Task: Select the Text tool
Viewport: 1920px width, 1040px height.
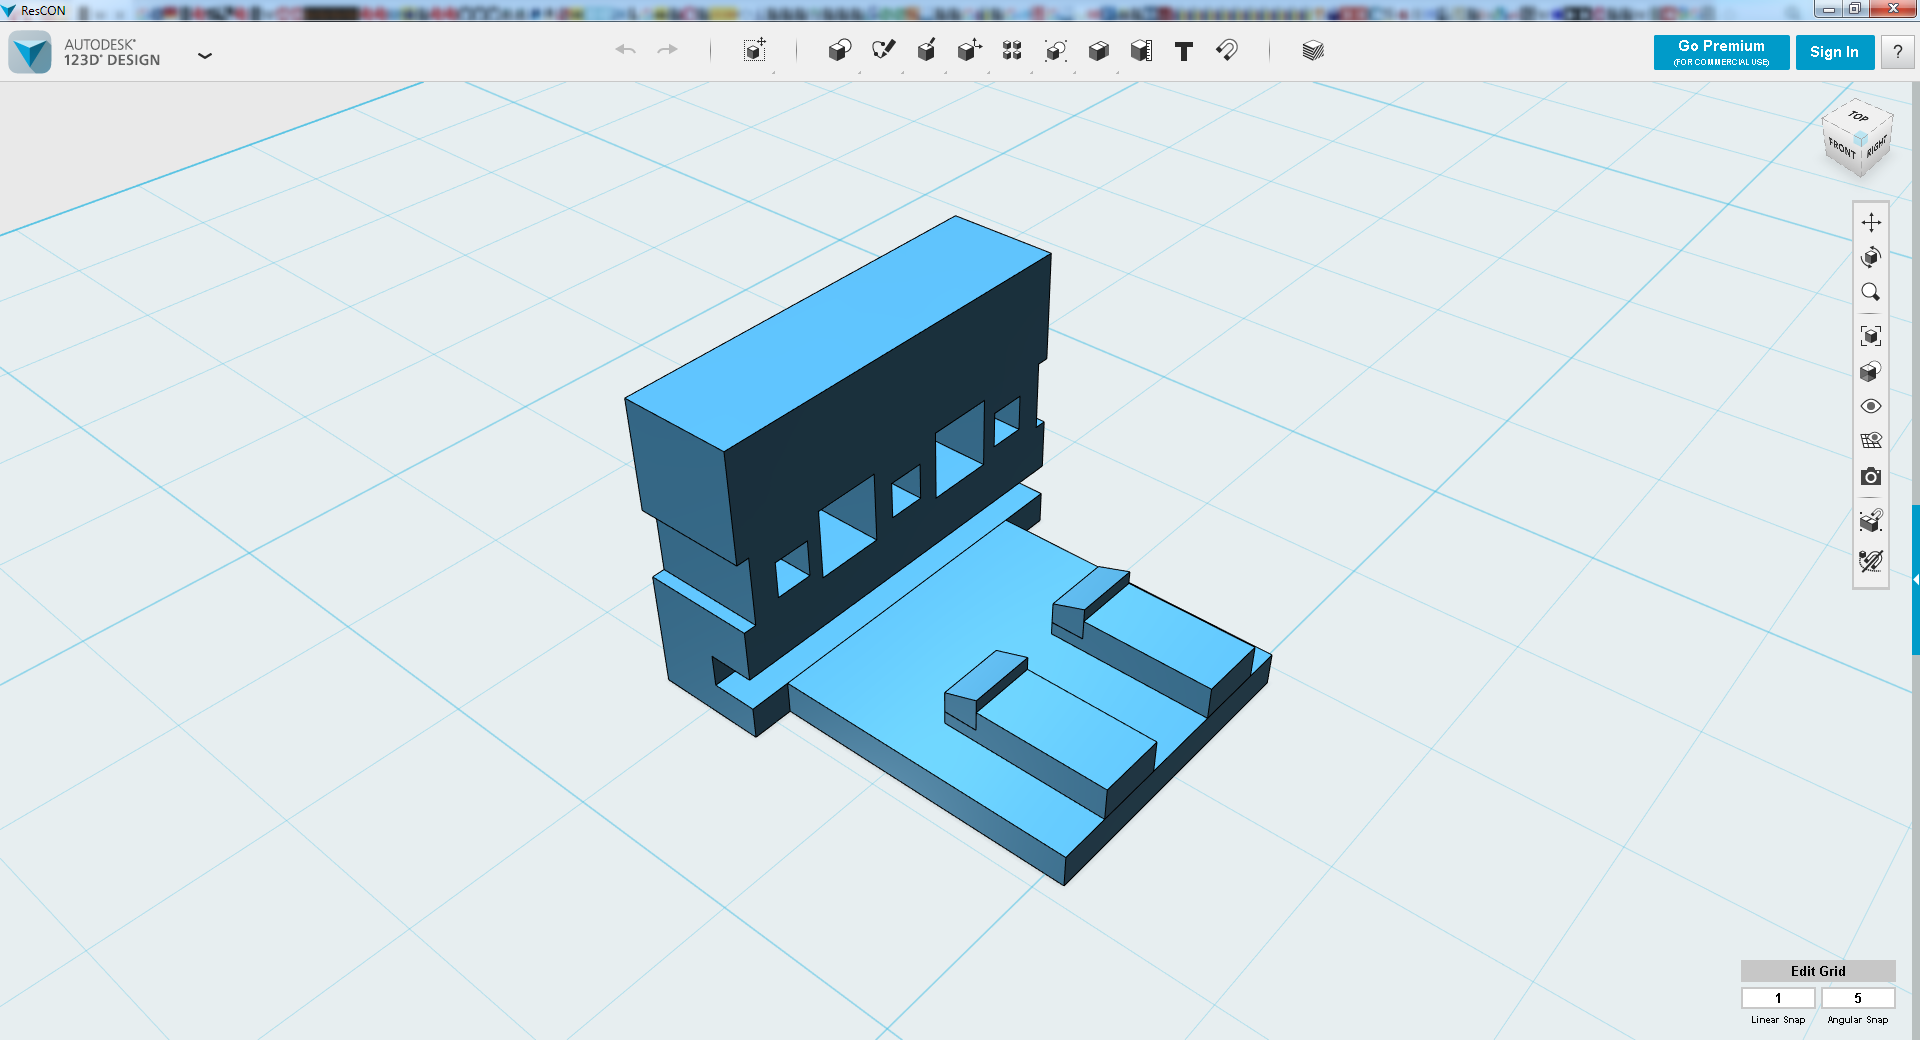Action: 1184,51
